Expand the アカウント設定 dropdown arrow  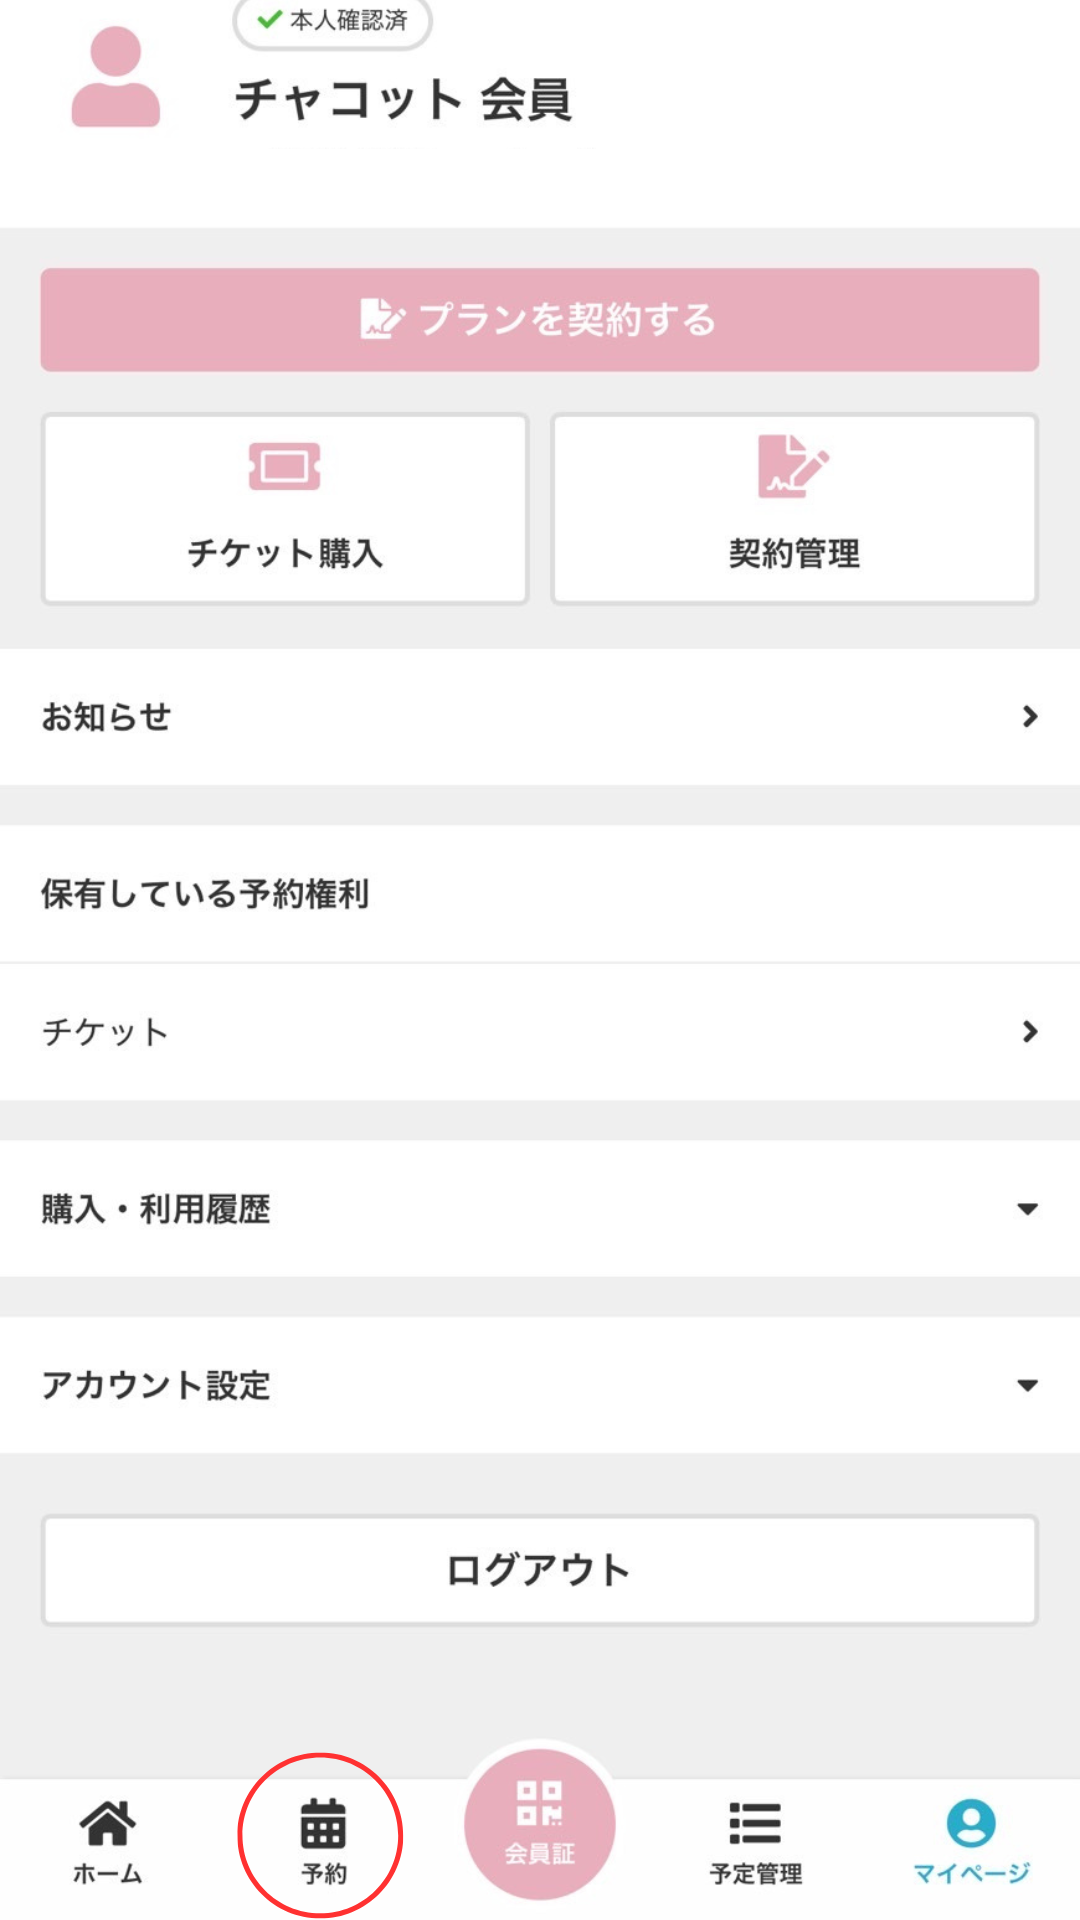pos(1027,1385)
